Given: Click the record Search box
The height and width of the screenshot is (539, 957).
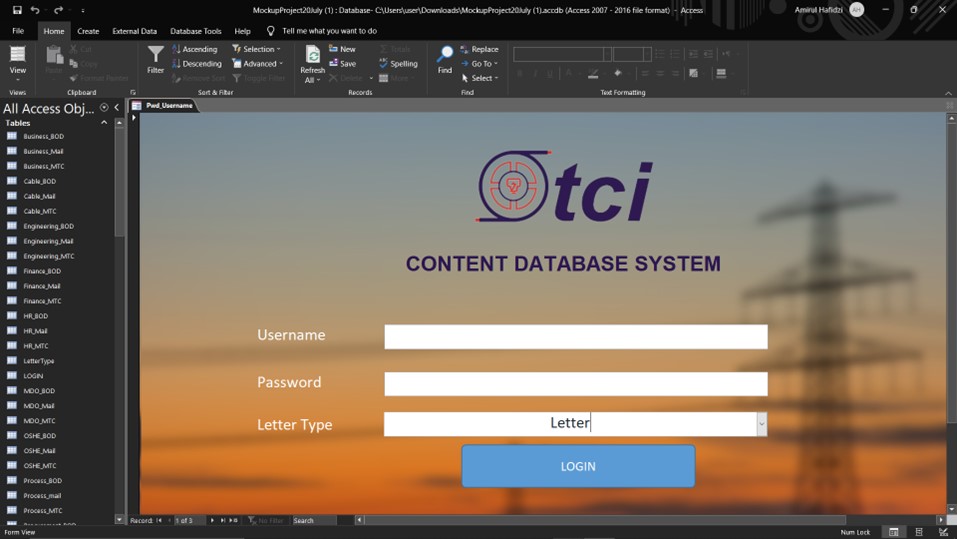Looking at the screenshot, I should [314, 520].
